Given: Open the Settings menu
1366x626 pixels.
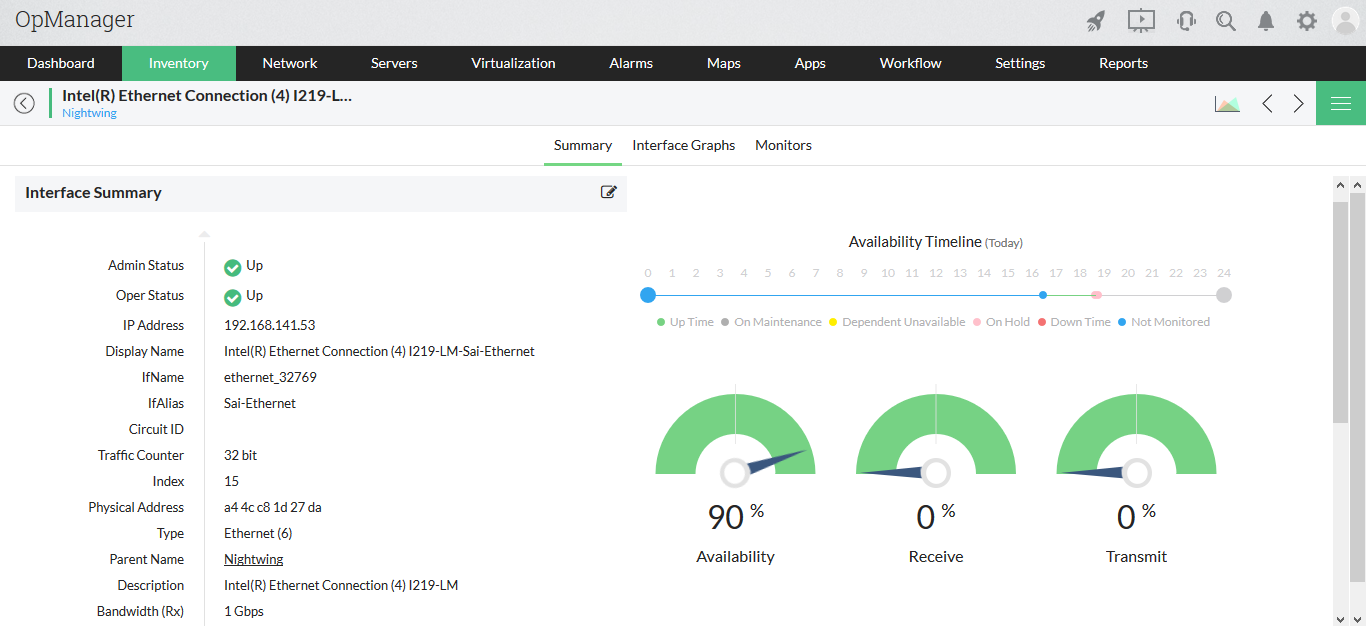Looking at the screenshot, I should 1020,63.
